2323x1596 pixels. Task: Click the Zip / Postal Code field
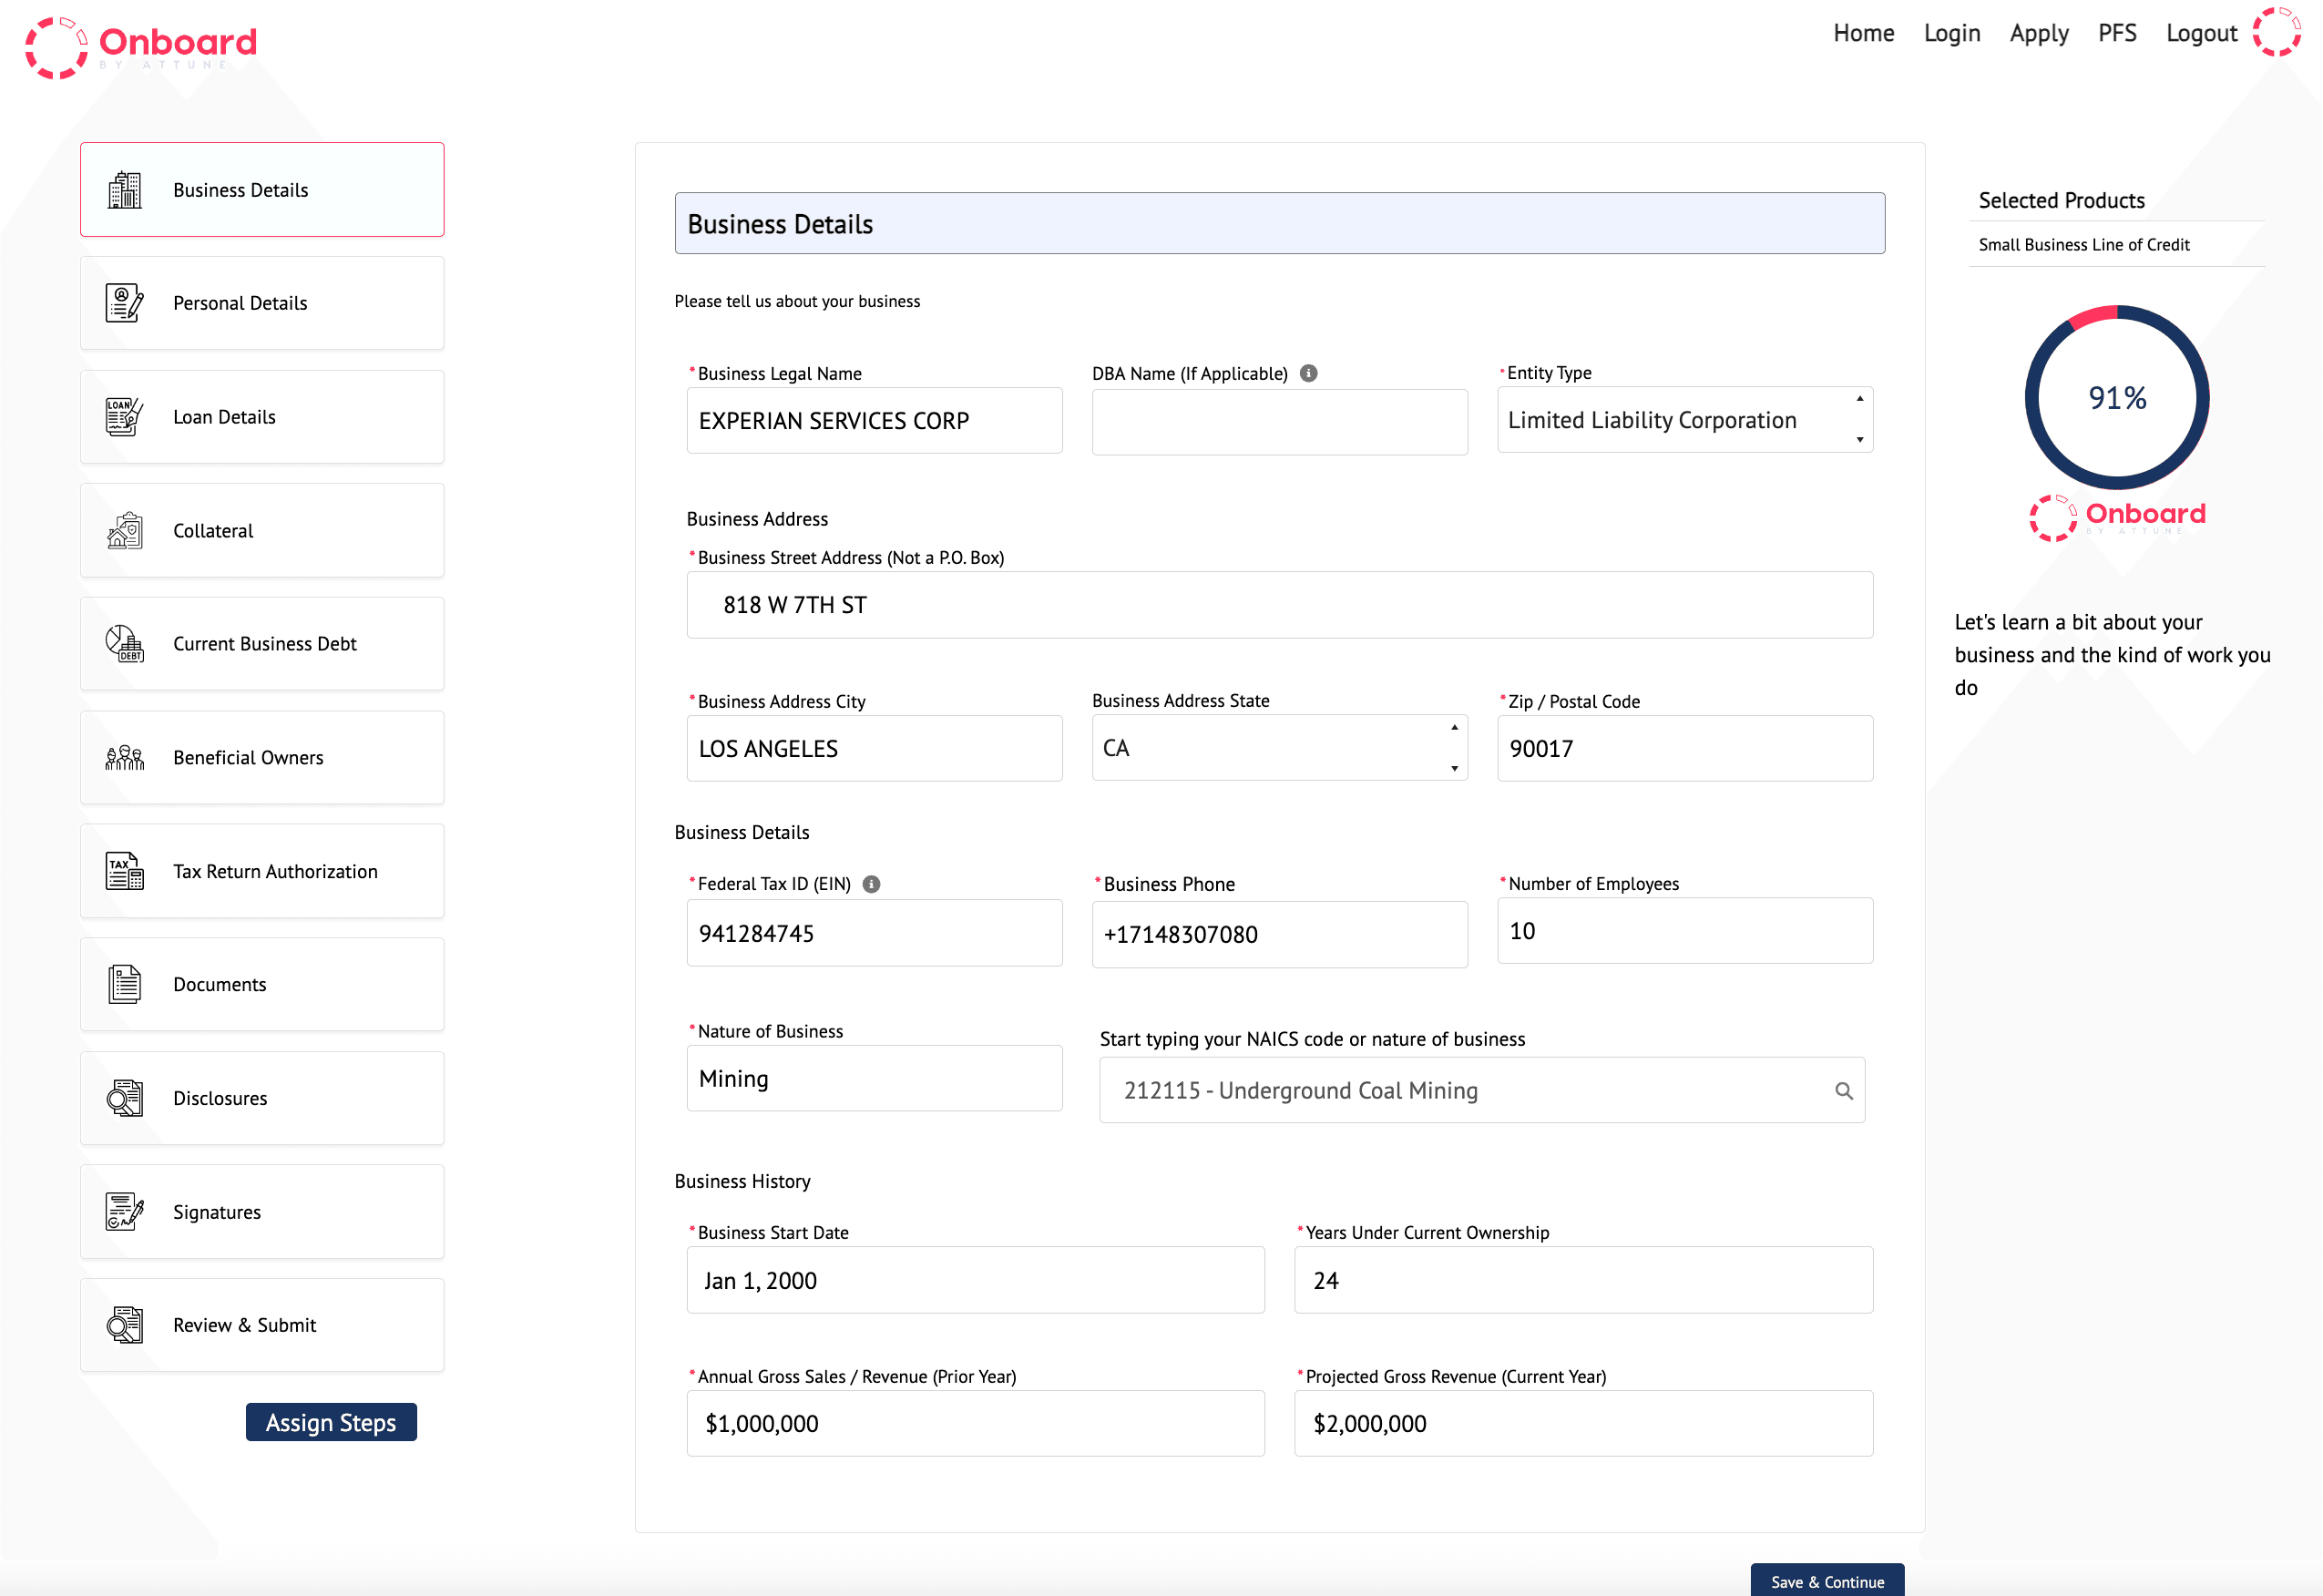click(x=1685, y=749)
